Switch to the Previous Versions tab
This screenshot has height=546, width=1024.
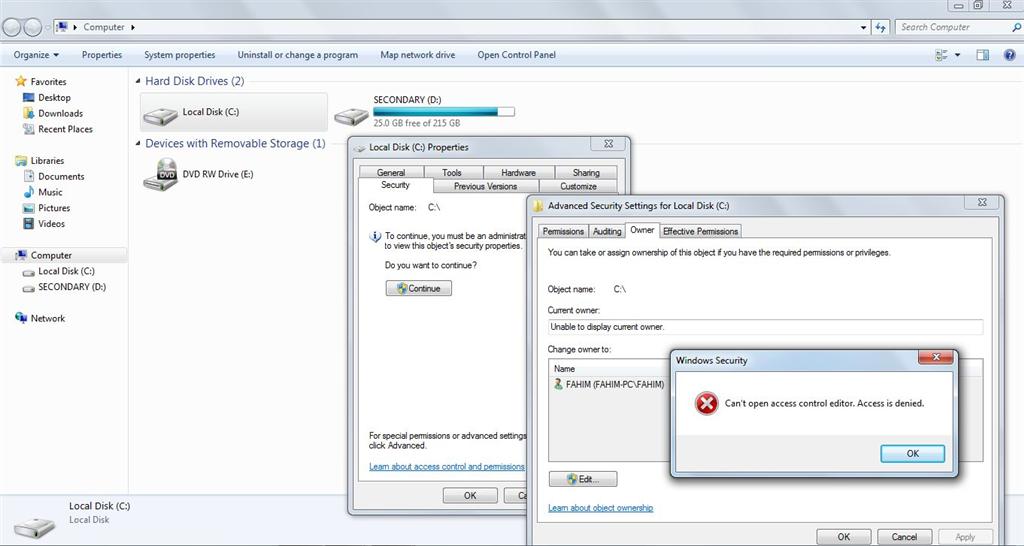[x=485, y=186]
